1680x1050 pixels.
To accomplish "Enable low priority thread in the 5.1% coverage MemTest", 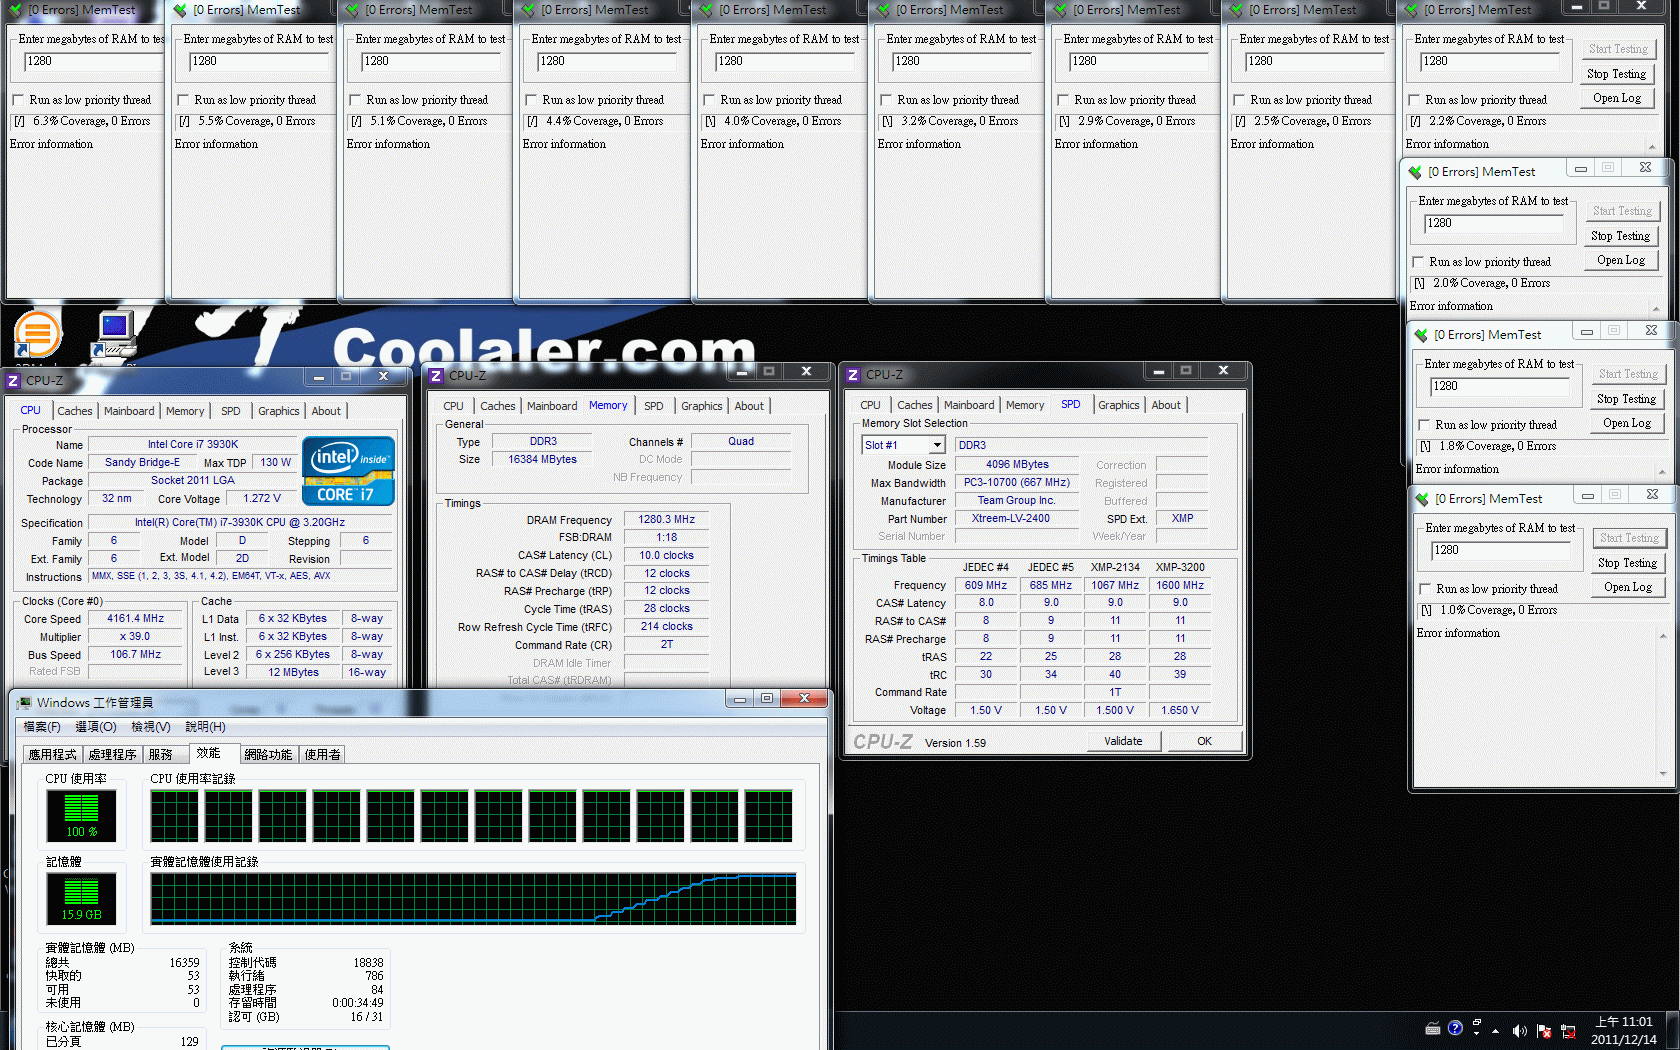I will pos(355,100).
